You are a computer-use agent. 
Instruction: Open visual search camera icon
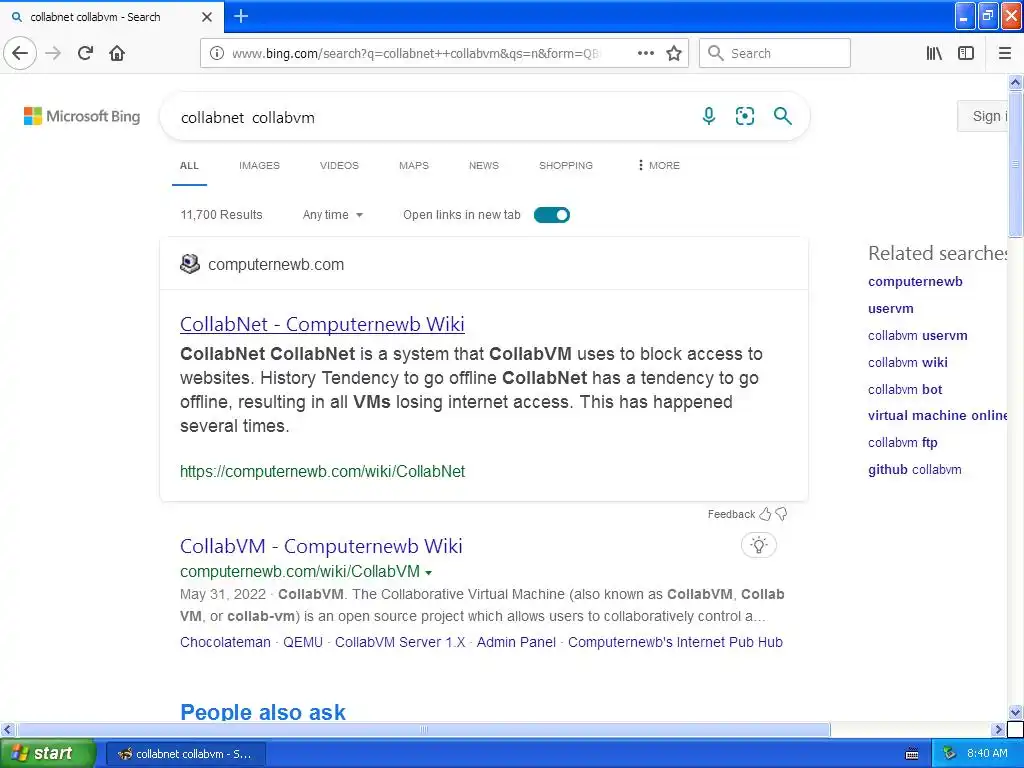744,116
